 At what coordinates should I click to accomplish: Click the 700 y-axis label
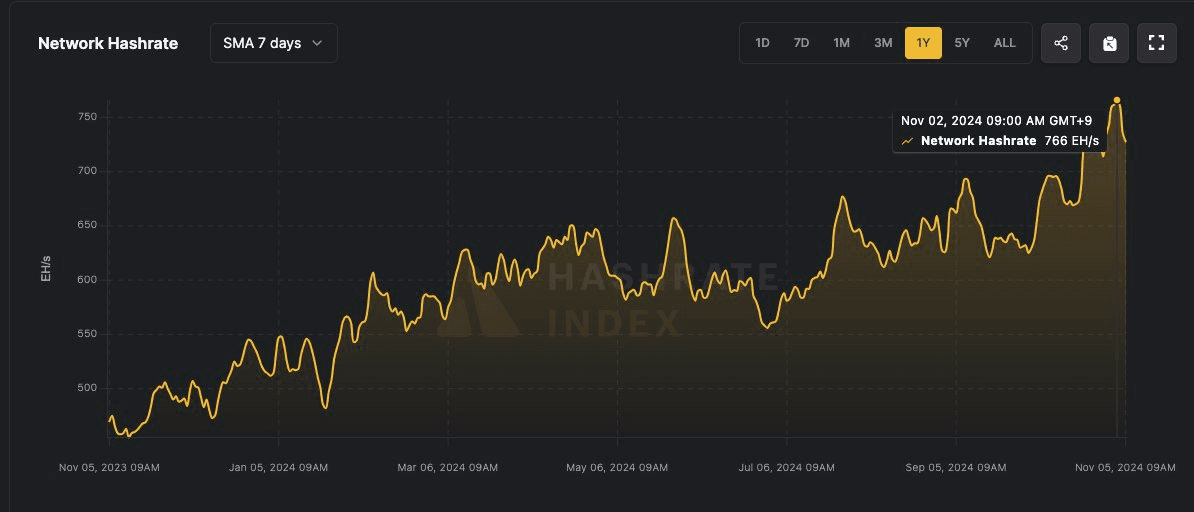click(x=88, y=171)
